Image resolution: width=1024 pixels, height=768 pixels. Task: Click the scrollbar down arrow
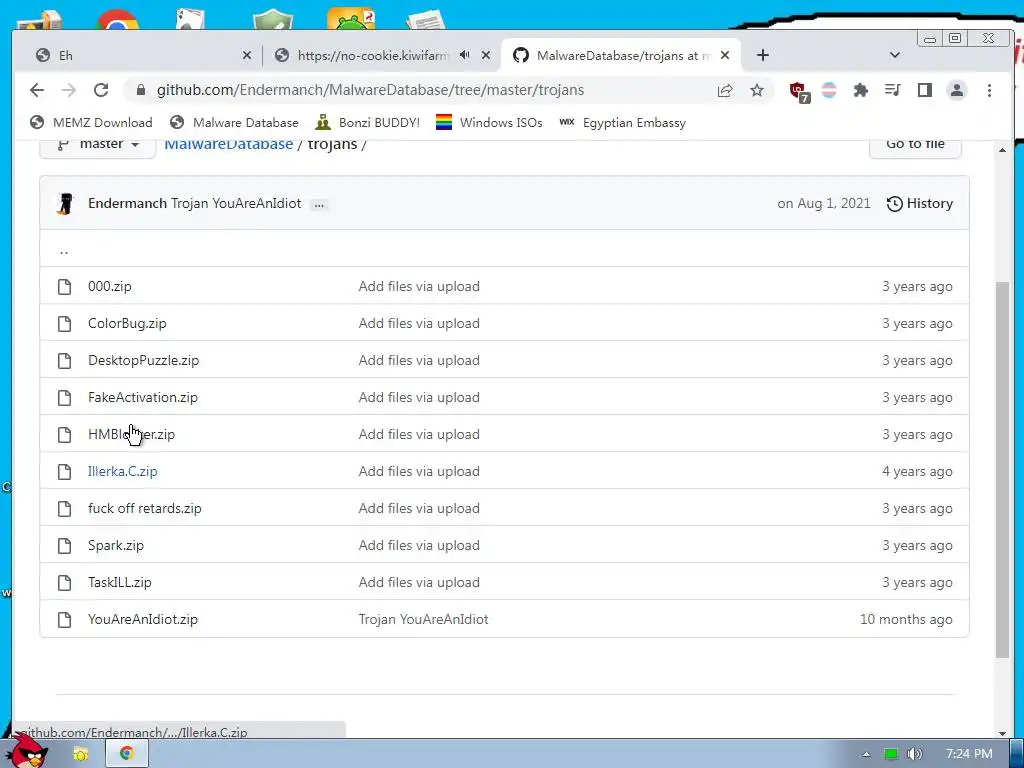pos(1002,733)
